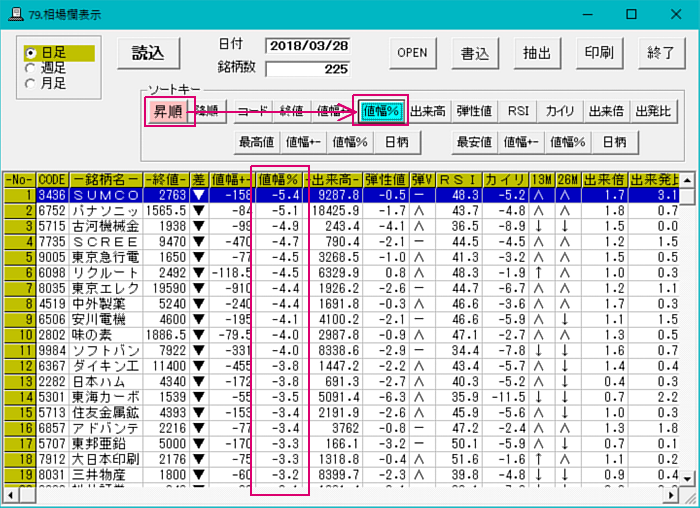Viewport: 700px width, 508px height.
Task: Click the 終了 exit button
Action: [x=661, y=53]
